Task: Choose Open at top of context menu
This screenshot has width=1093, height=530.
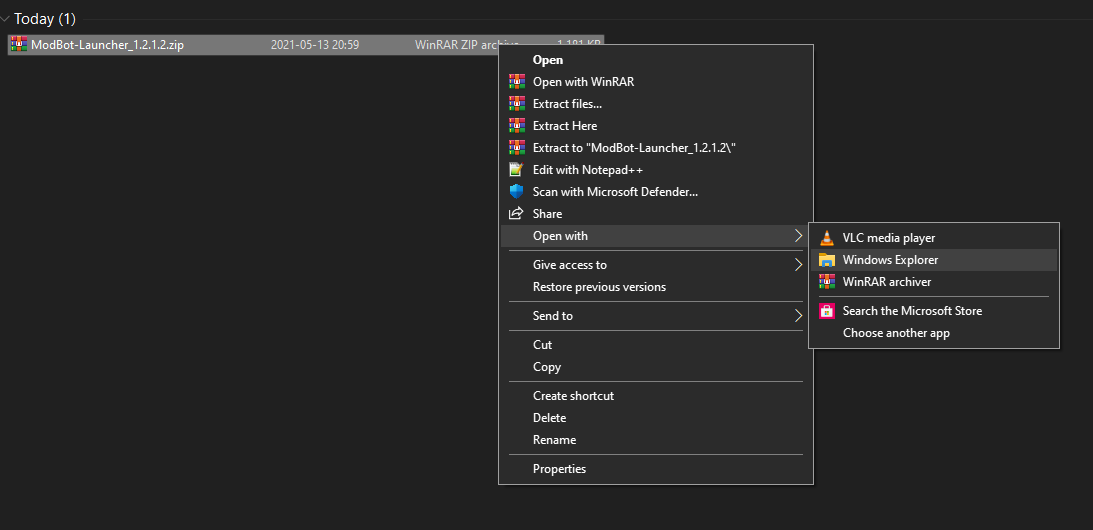Action: (x=656, y=60)
